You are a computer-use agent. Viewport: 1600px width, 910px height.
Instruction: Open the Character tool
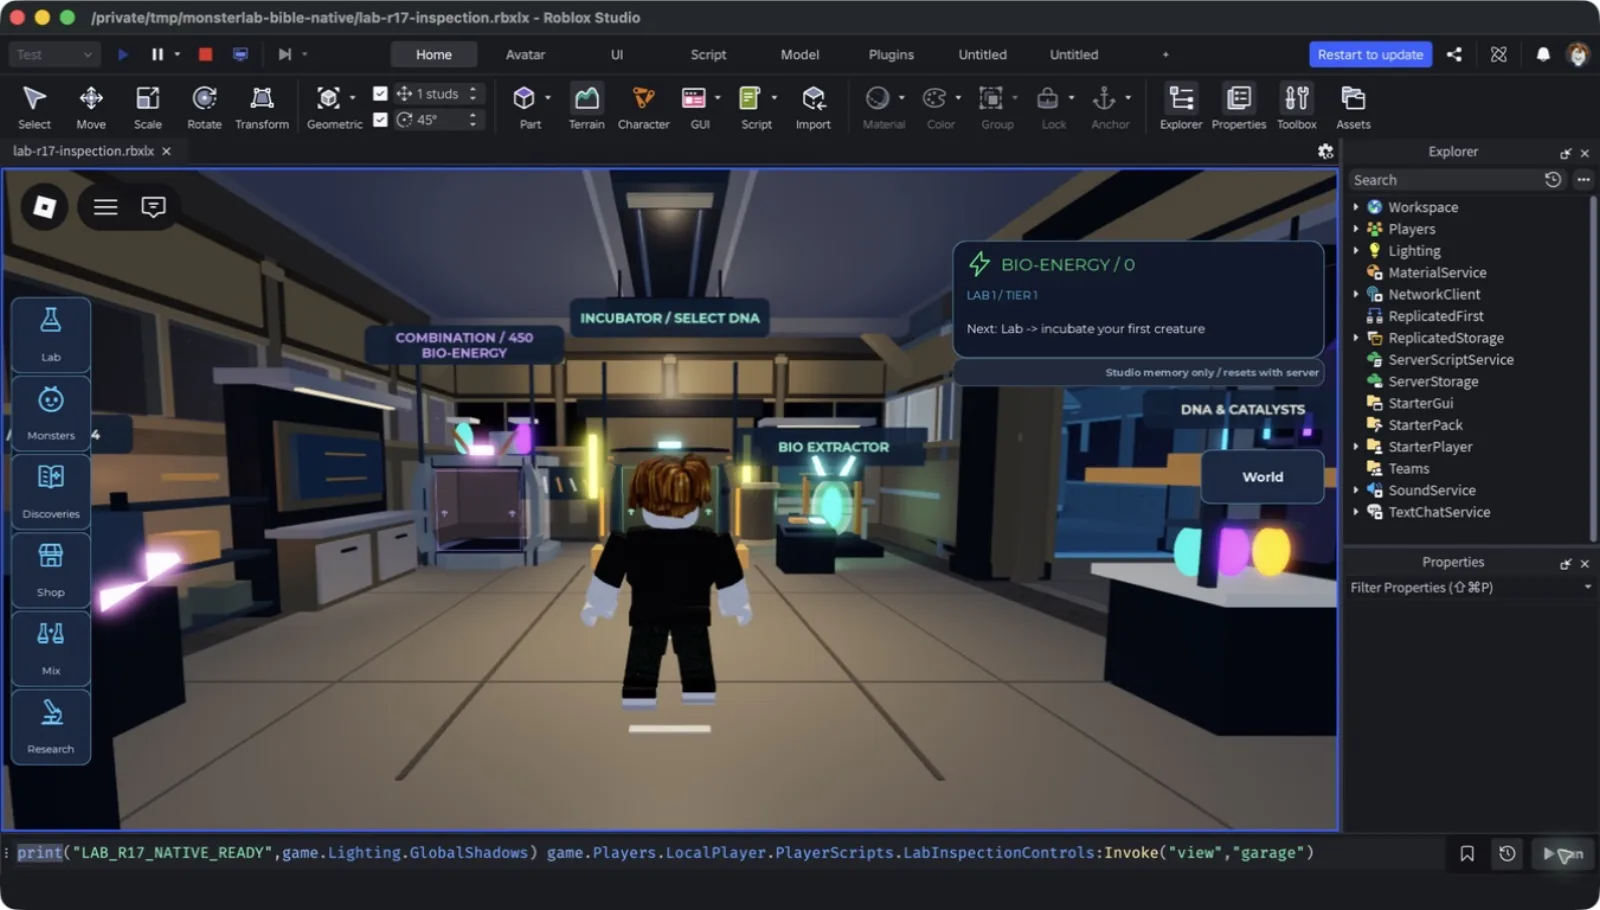(643, 106)
